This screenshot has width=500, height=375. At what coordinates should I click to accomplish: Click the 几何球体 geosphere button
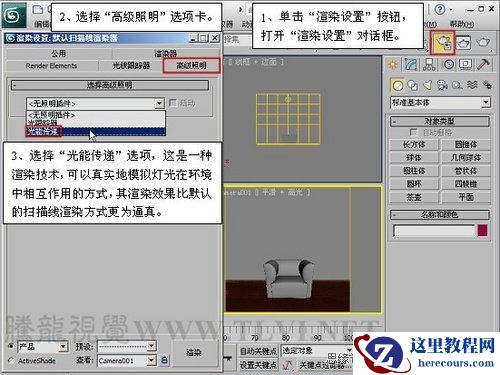466,158
